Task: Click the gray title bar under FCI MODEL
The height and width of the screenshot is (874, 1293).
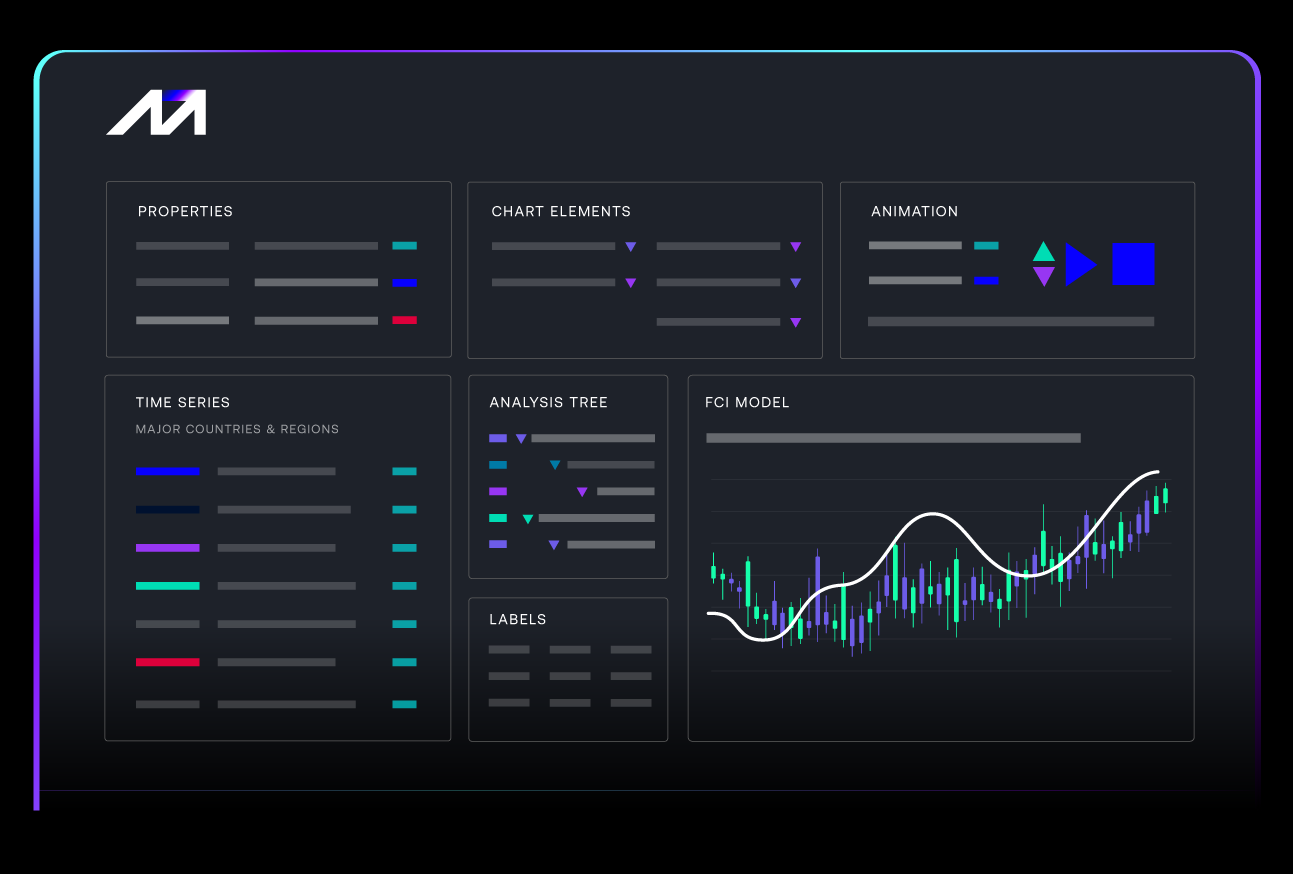Action: coord(893,438)
